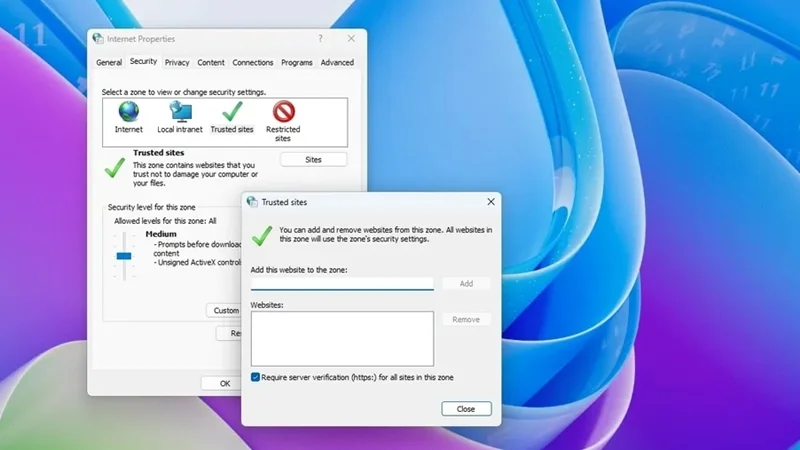Select the Restricted sites zone icon
The image size is (800, 450).
(x=284, y=111)
